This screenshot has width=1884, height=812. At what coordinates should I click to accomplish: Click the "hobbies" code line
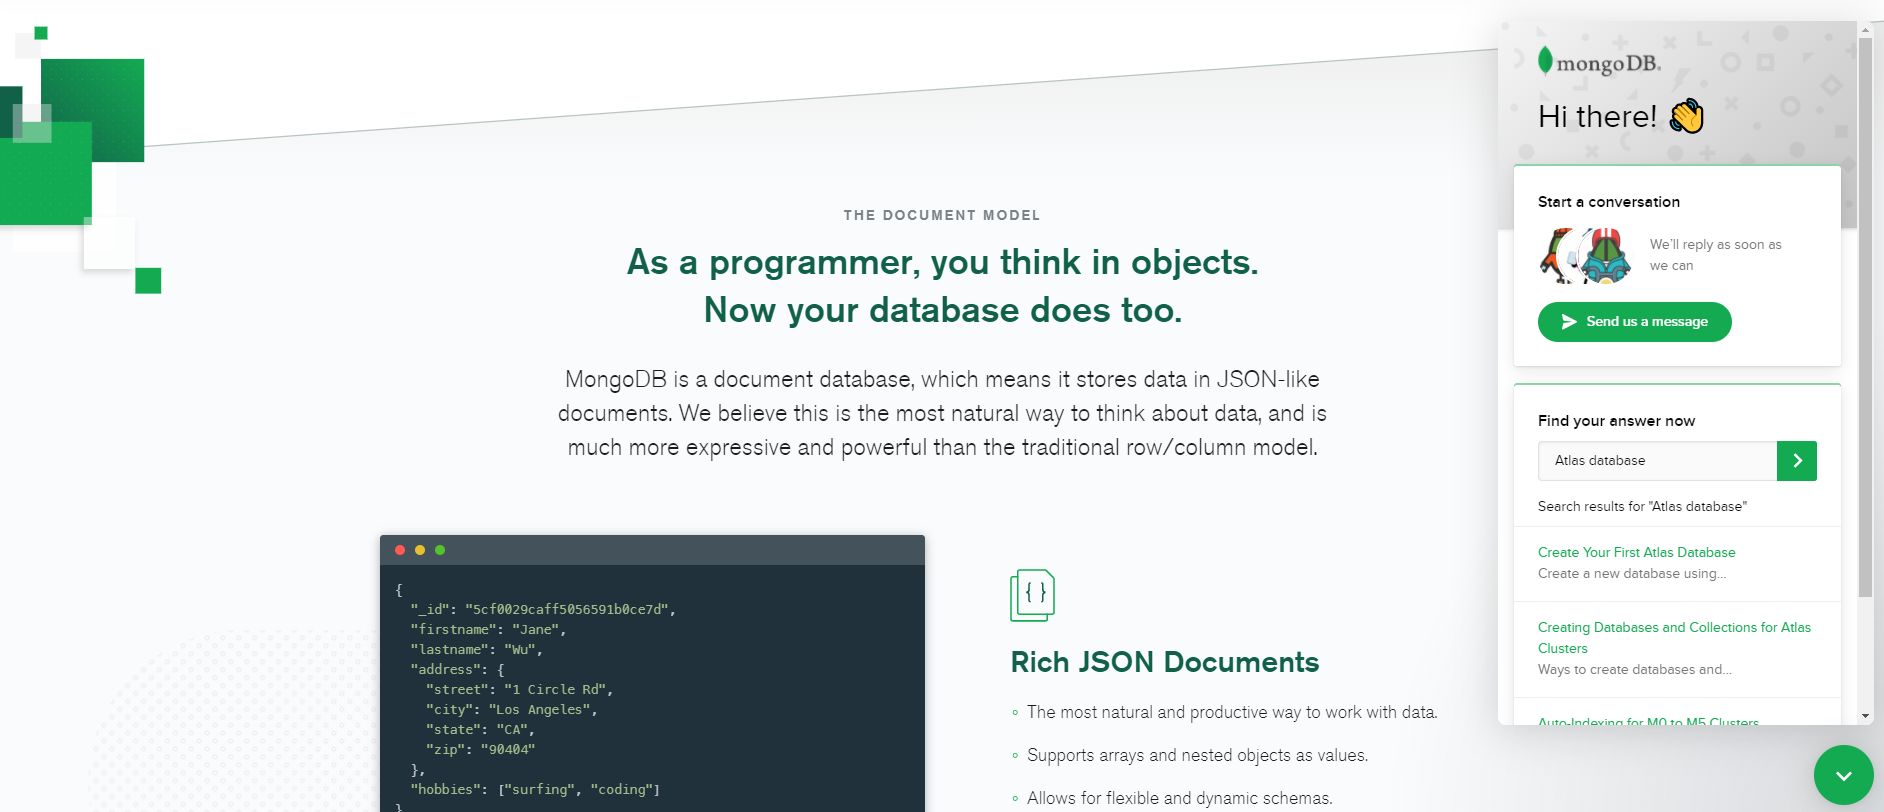click(535, 789)
